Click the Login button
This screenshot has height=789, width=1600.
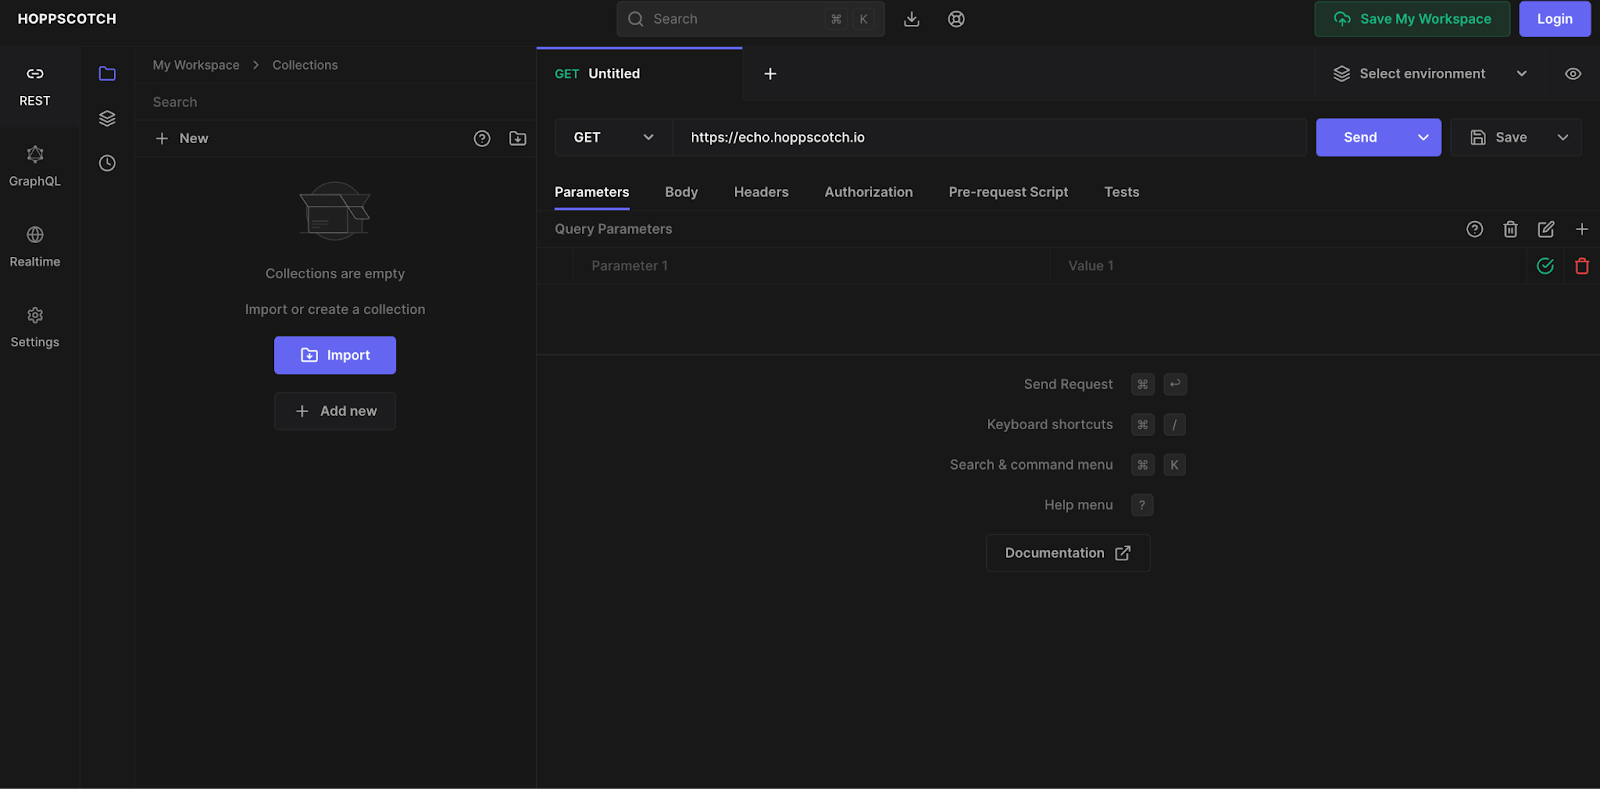(x=1554, y=19)
